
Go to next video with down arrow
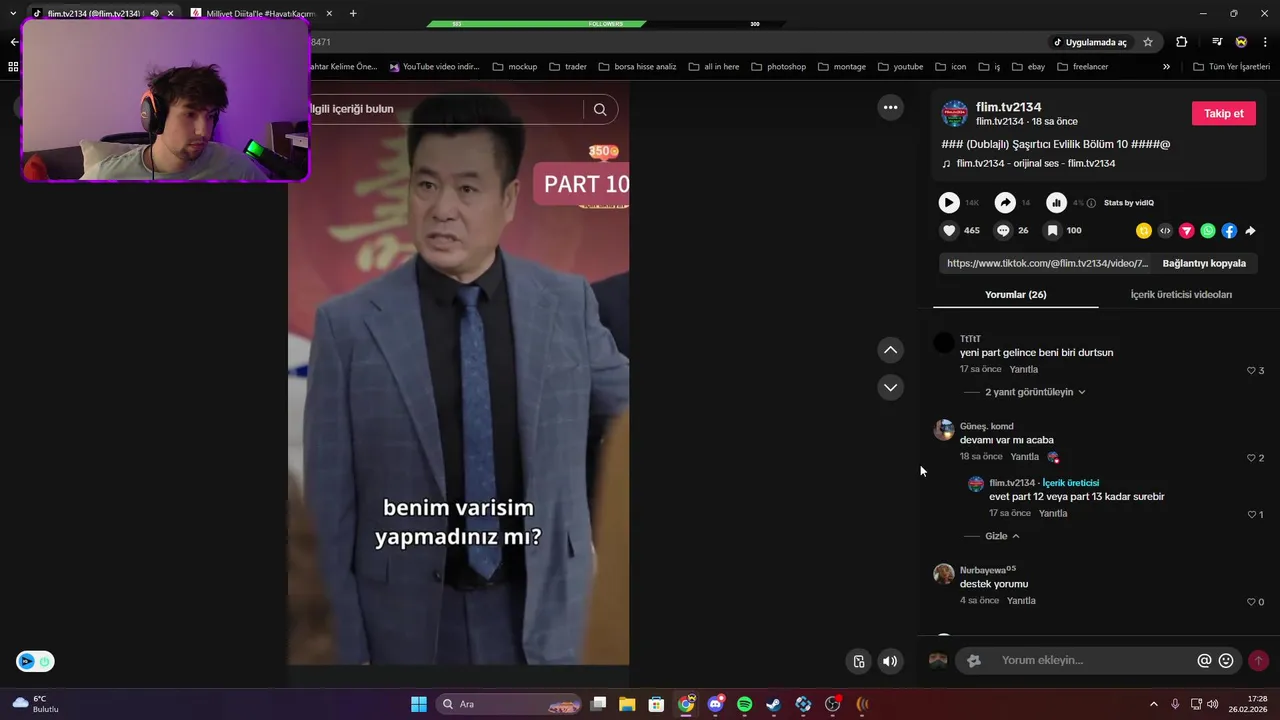click(890, 387)
